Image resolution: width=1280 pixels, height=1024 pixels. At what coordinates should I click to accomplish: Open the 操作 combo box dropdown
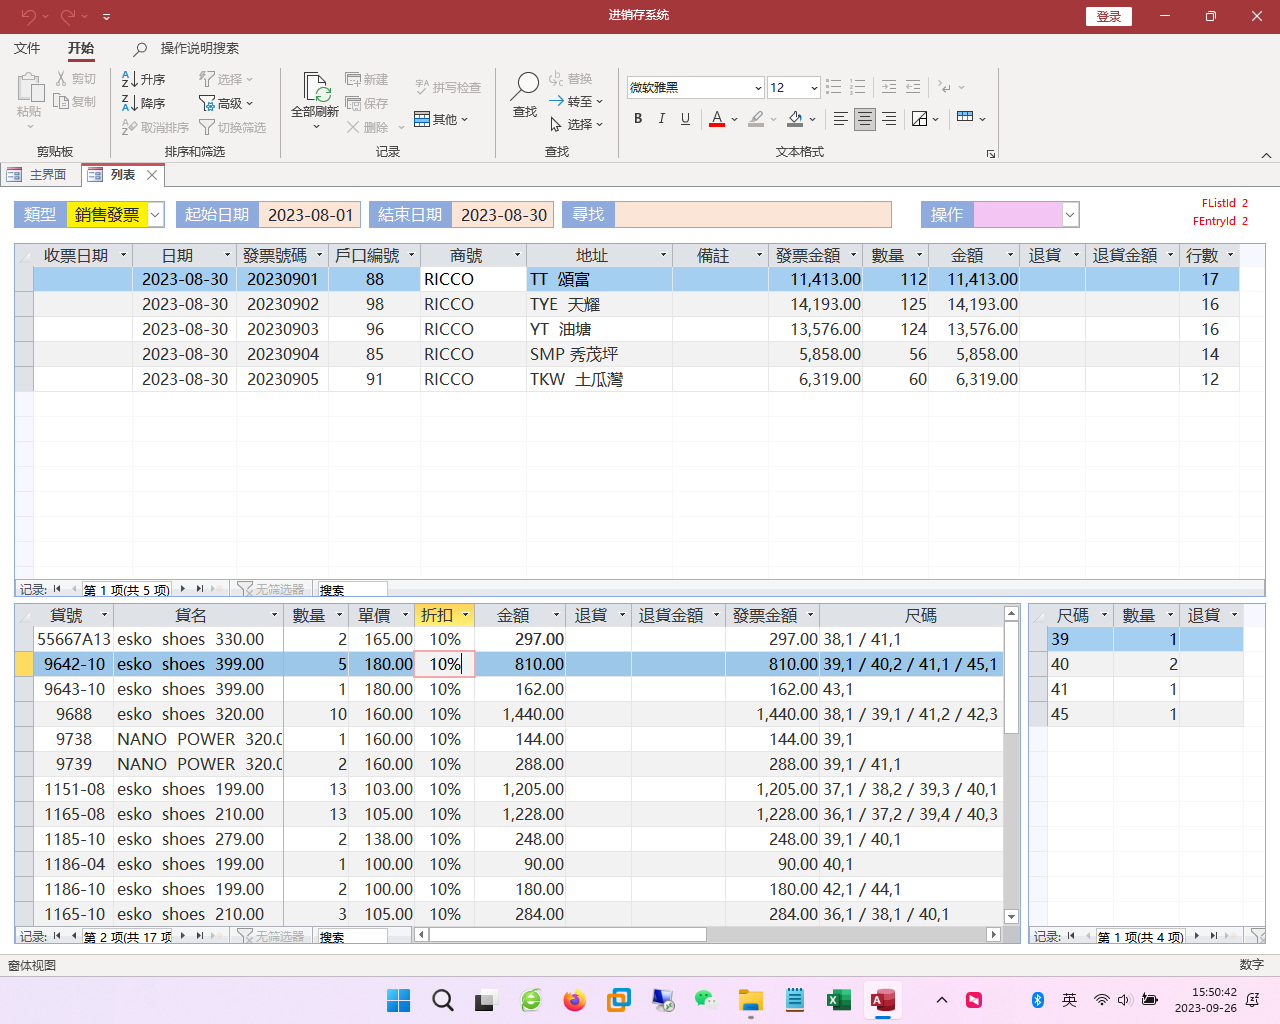coord(1070,215)
